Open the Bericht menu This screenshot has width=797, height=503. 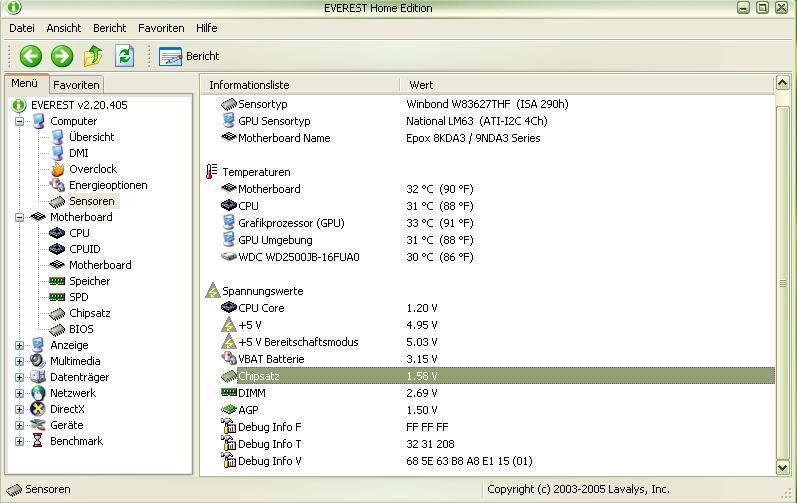(x=109, y=28)
